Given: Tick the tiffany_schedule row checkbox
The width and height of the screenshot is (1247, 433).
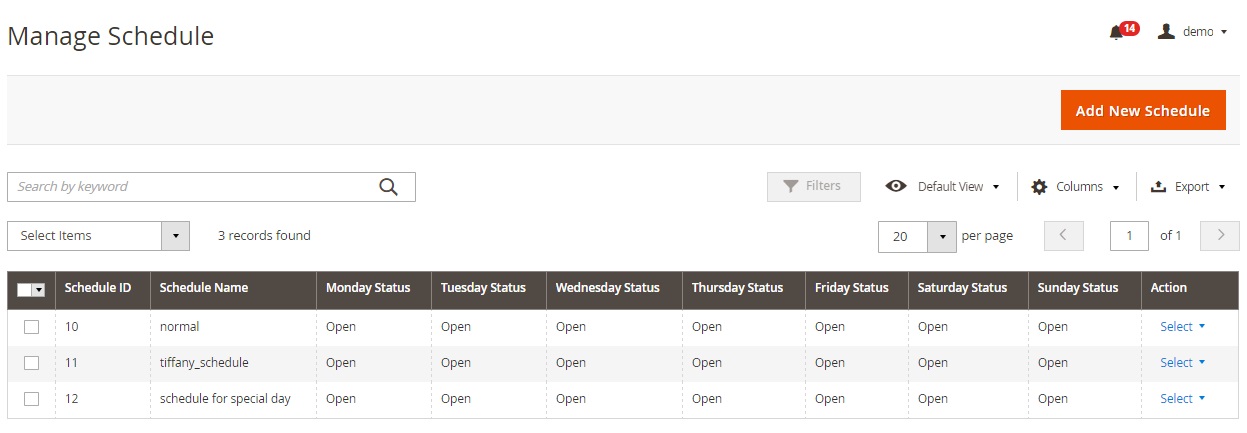Looking at the screenshot, I should 31,363.
